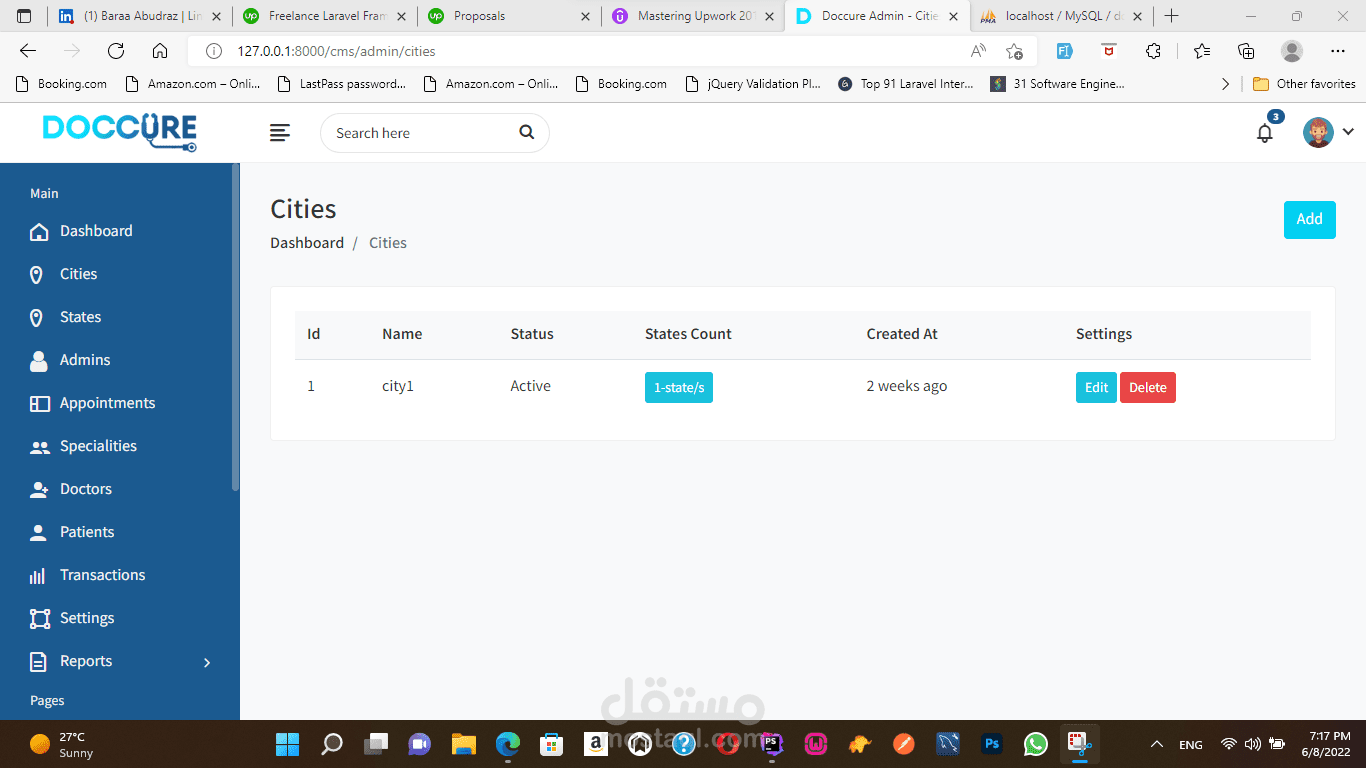Click the Doccure logo
1366x768 pixels.
tap(119, 131)
